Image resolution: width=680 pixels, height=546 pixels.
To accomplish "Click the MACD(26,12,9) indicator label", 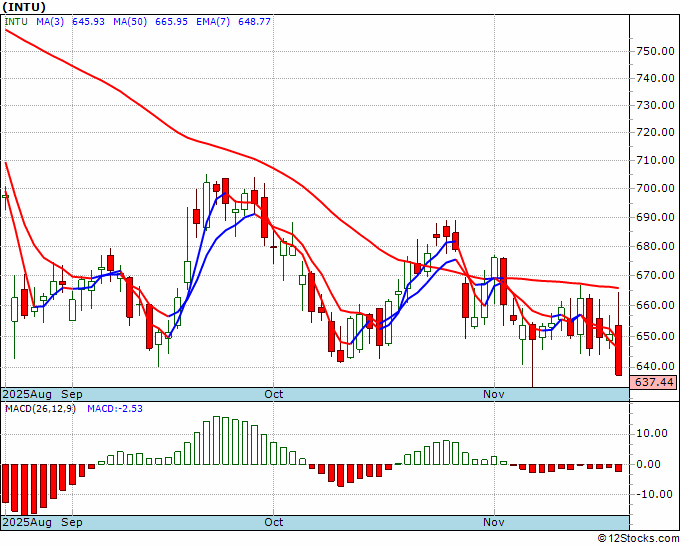I will click(40, 409).
